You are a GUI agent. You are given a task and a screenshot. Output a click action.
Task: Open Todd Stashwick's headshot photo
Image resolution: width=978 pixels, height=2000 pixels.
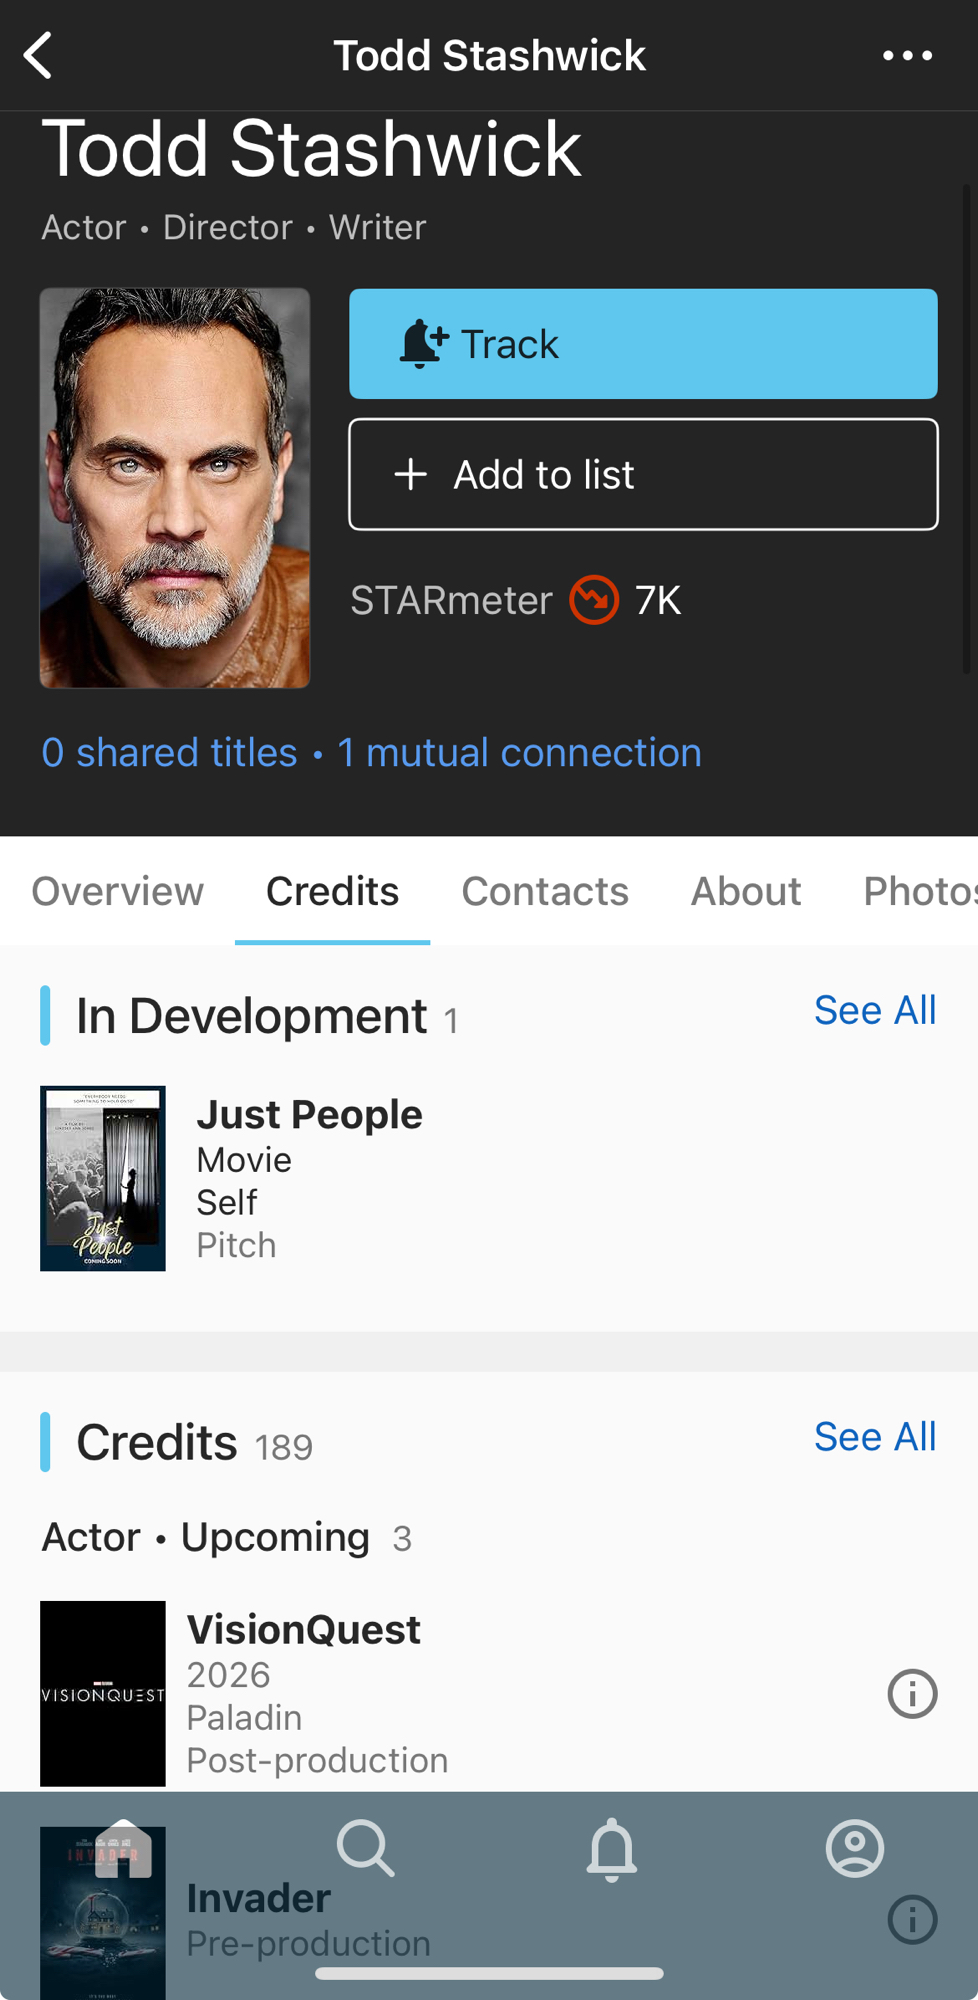(x=175, y=488)
